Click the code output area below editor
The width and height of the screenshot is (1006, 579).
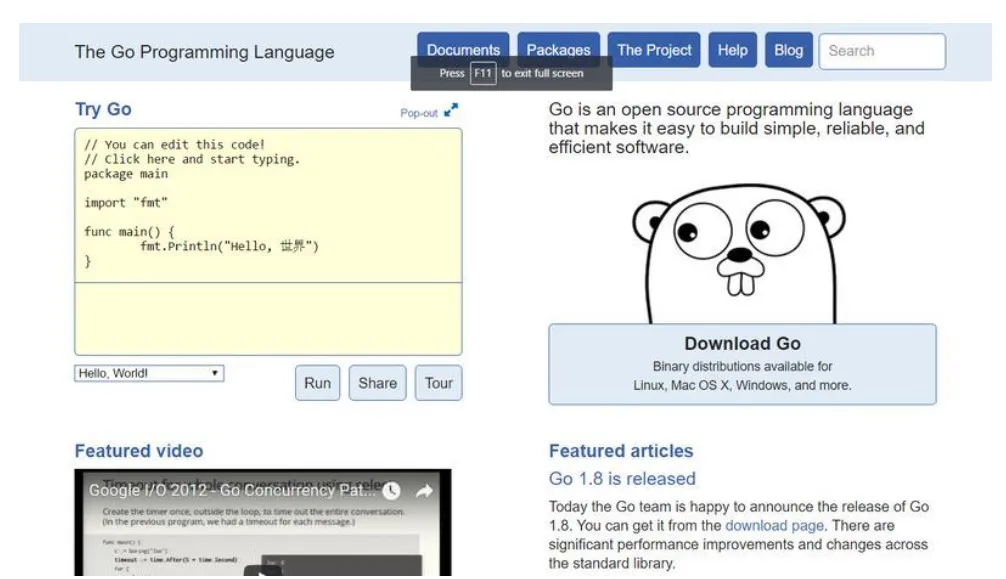coord(268,319)
